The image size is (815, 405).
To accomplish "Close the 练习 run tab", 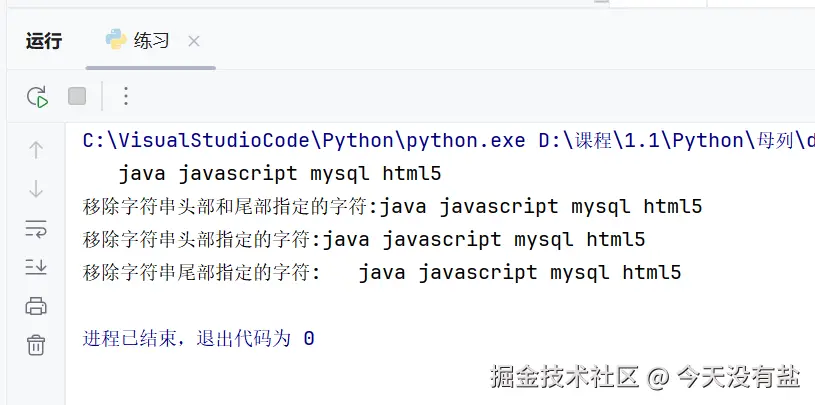I will coord(194,41).
